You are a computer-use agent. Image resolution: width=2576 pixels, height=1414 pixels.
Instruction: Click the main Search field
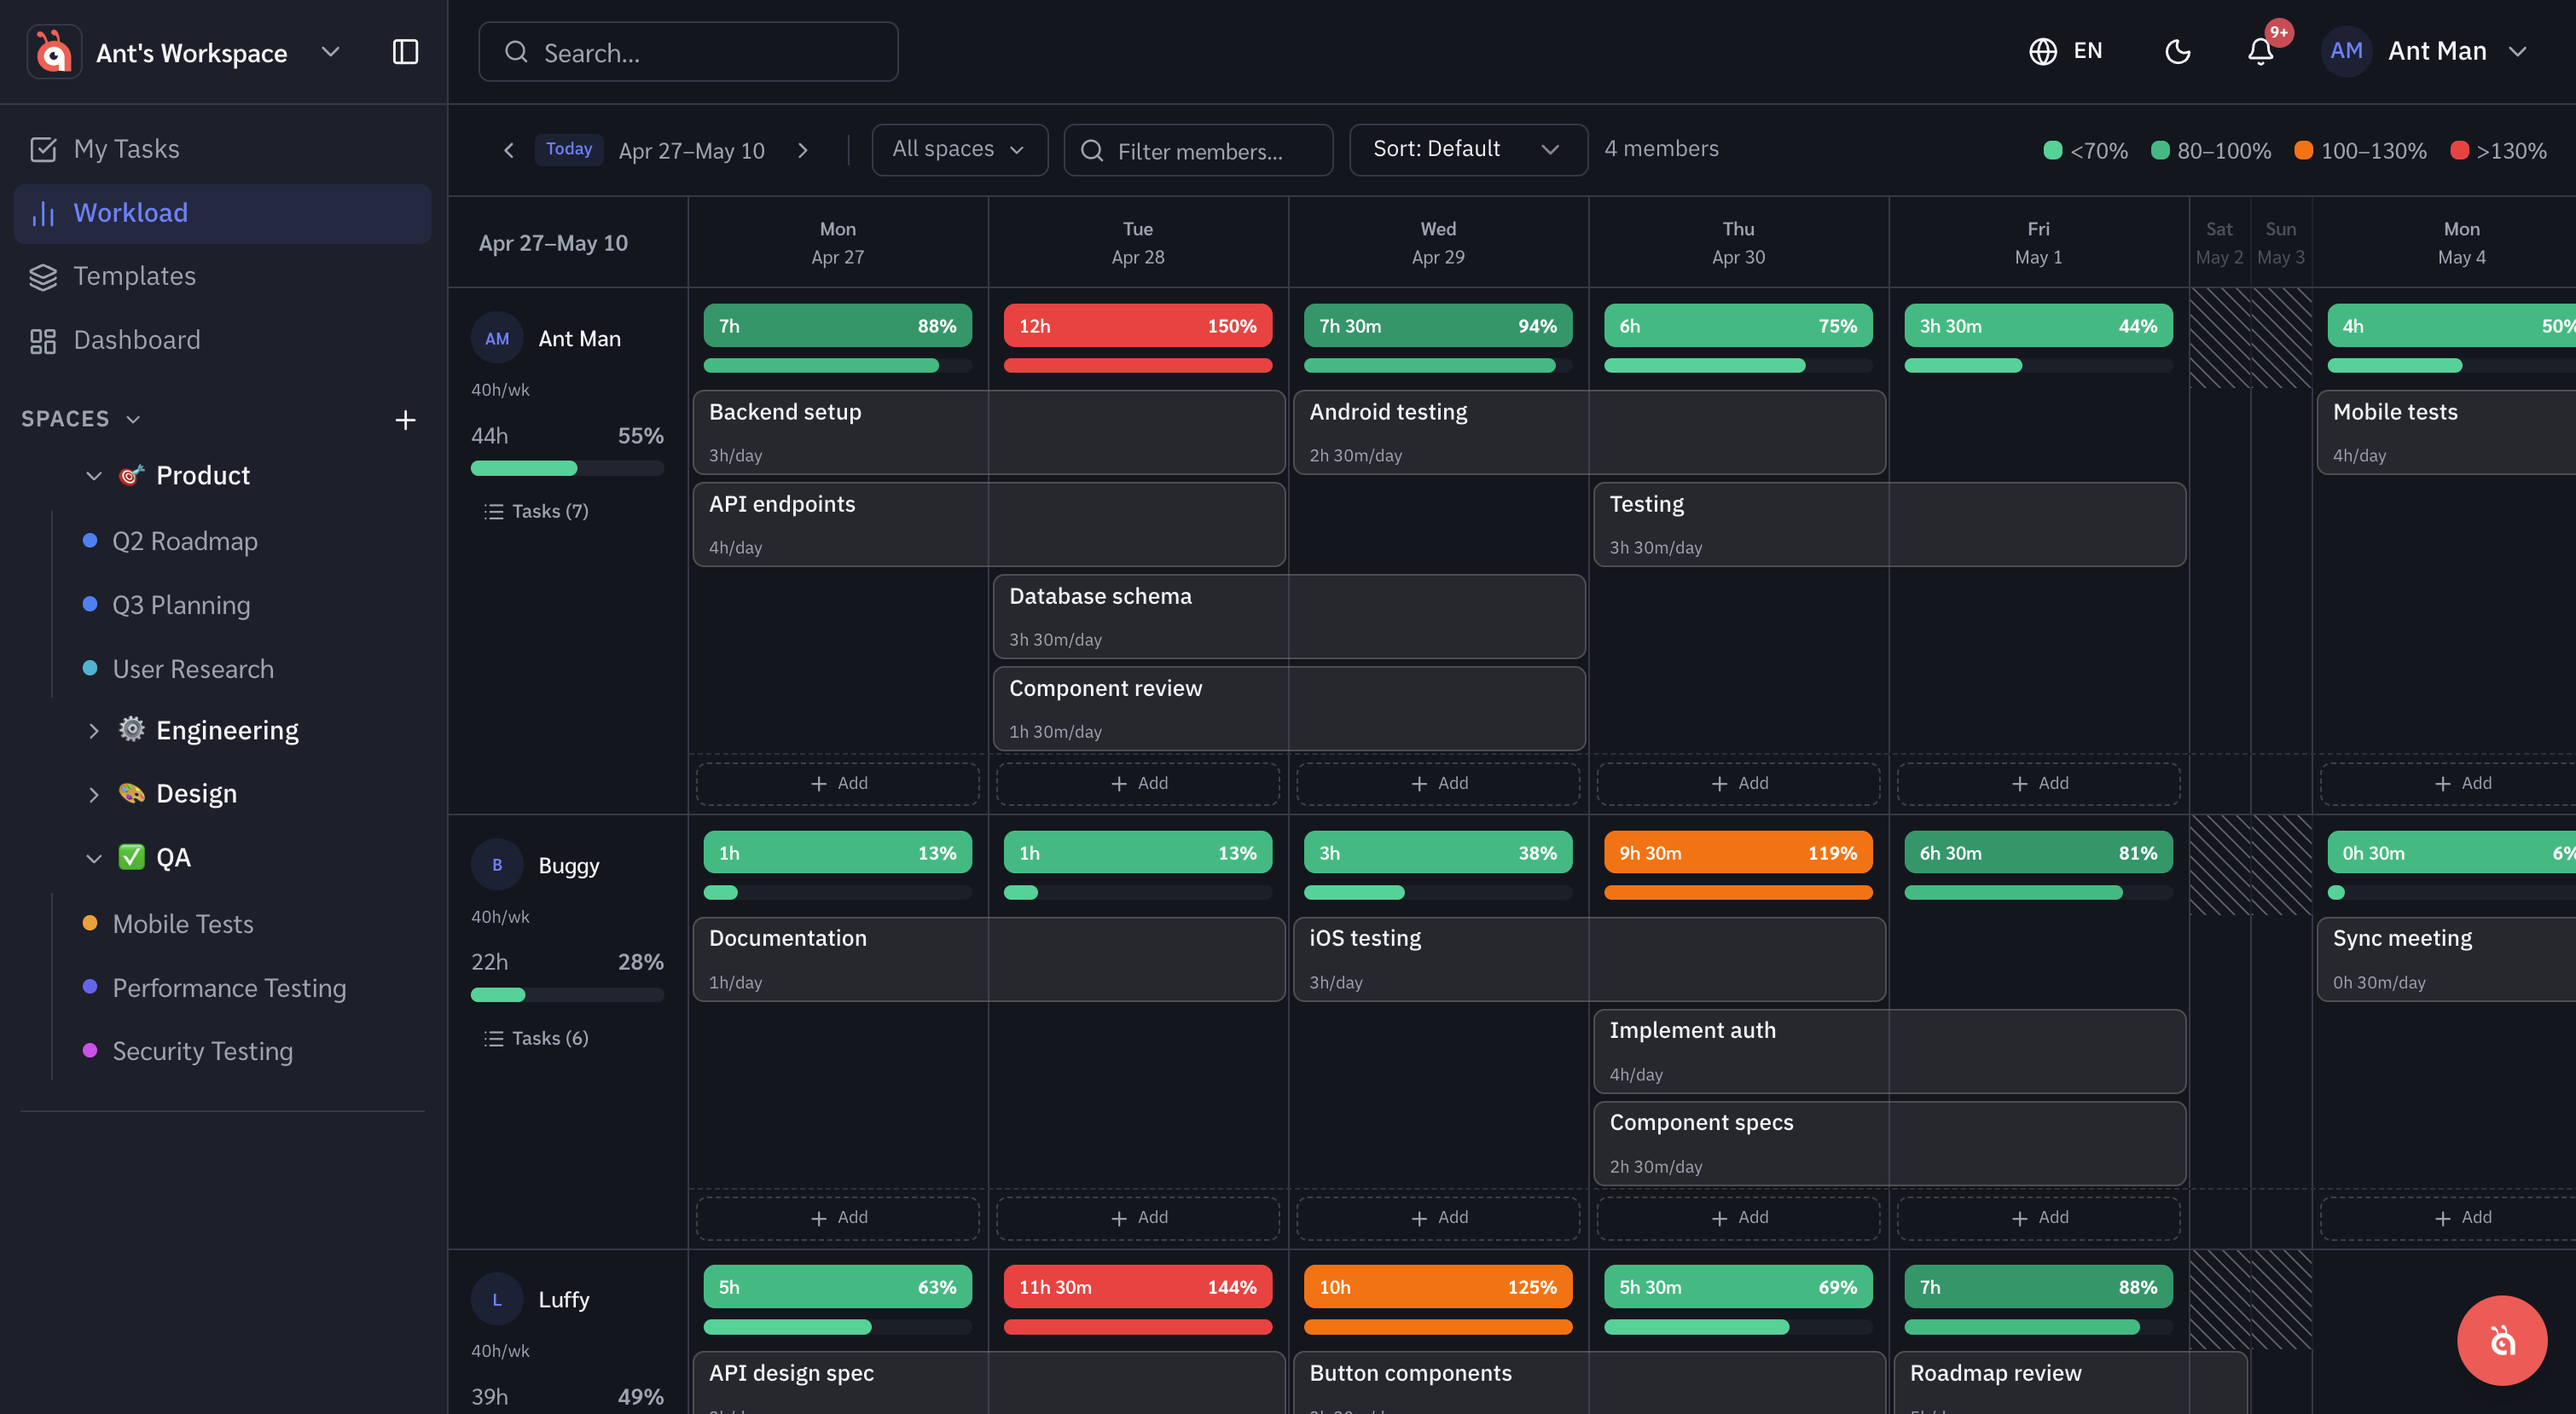pyautogui.click(x=688, y=52)
